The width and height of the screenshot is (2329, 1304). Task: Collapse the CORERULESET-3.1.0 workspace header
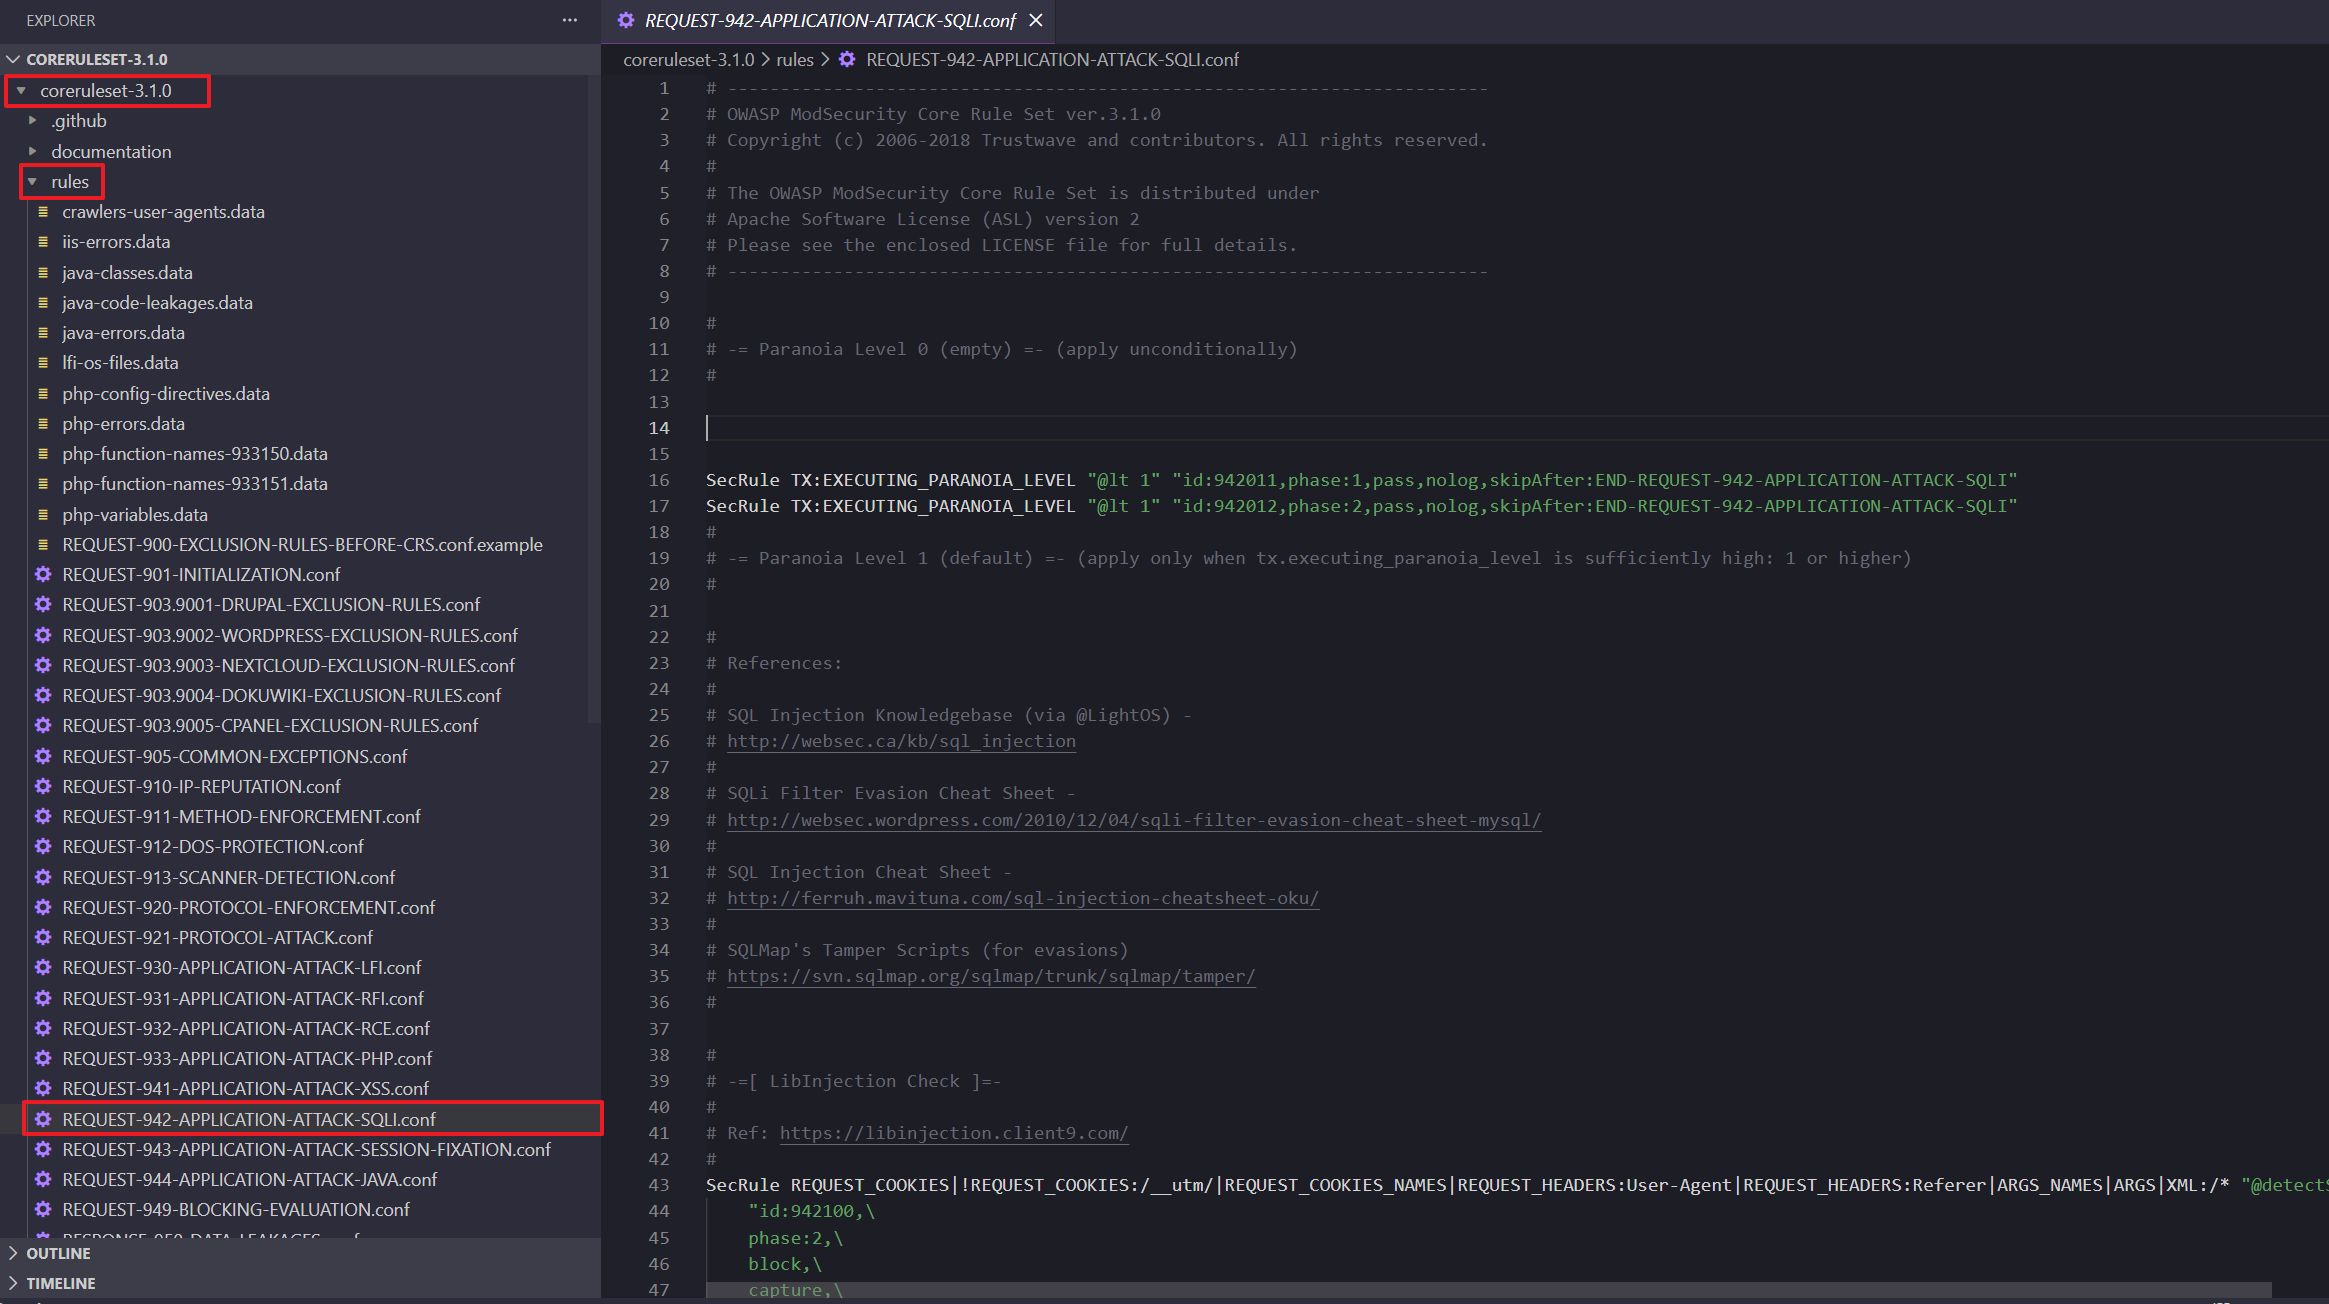13,60
